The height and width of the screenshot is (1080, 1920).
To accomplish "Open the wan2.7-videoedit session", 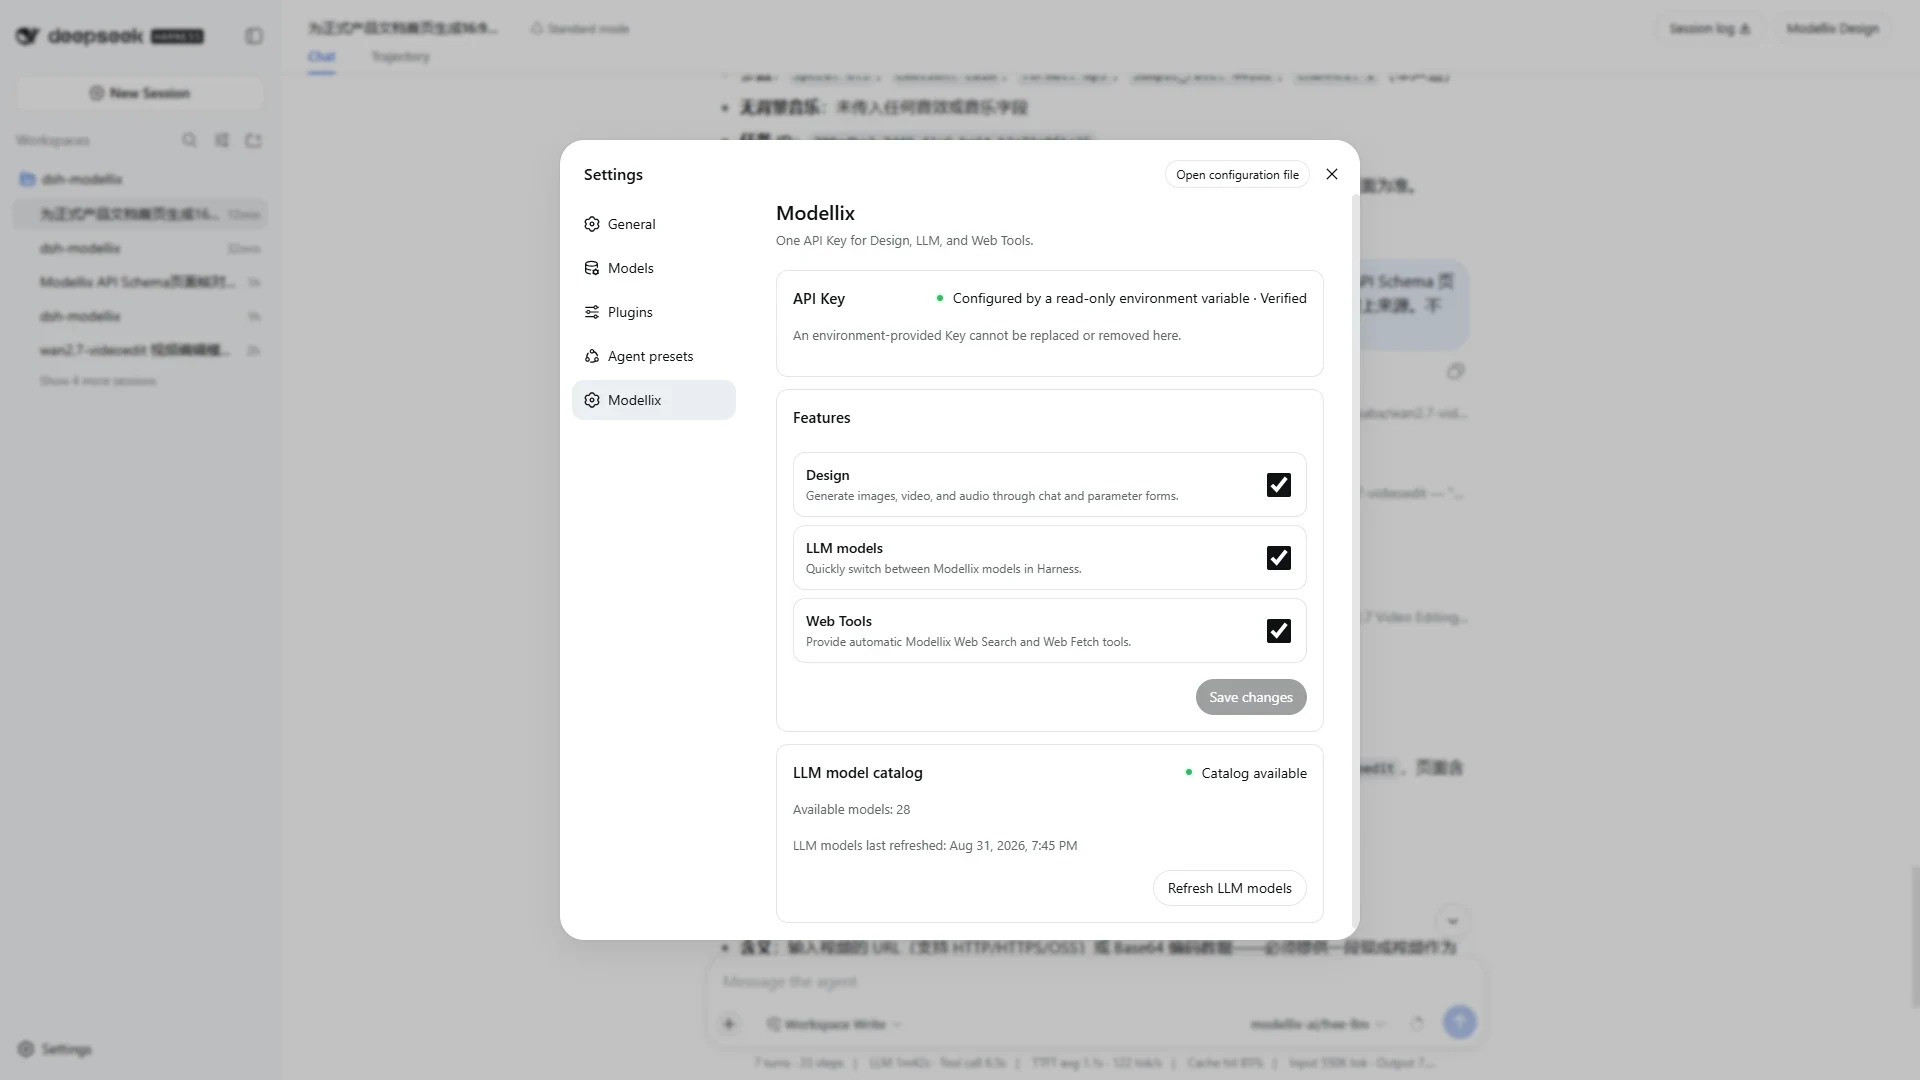I will [x=140, y=350].
